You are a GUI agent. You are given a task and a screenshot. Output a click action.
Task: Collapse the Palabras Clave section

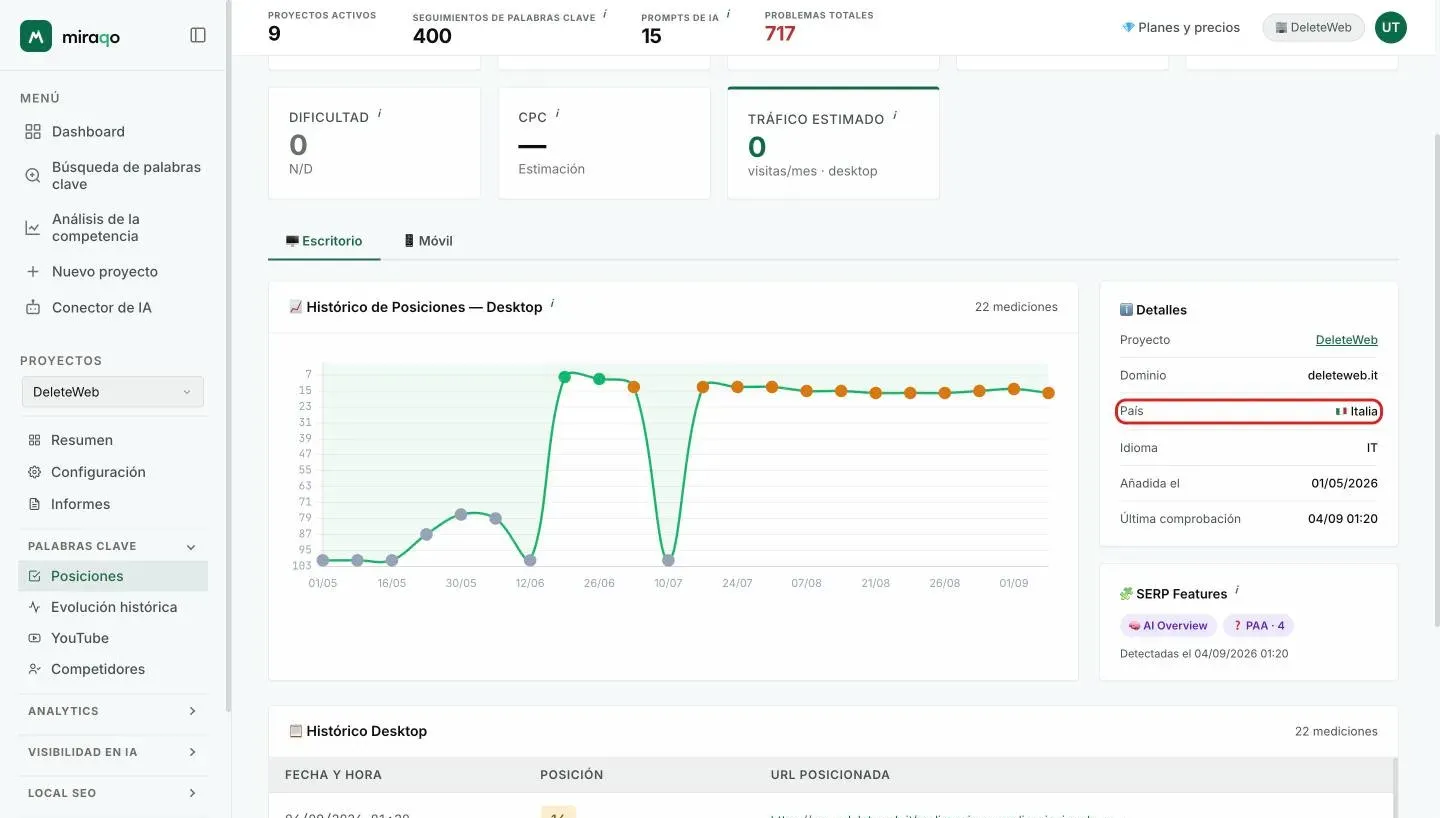click(x=191, y=547)
